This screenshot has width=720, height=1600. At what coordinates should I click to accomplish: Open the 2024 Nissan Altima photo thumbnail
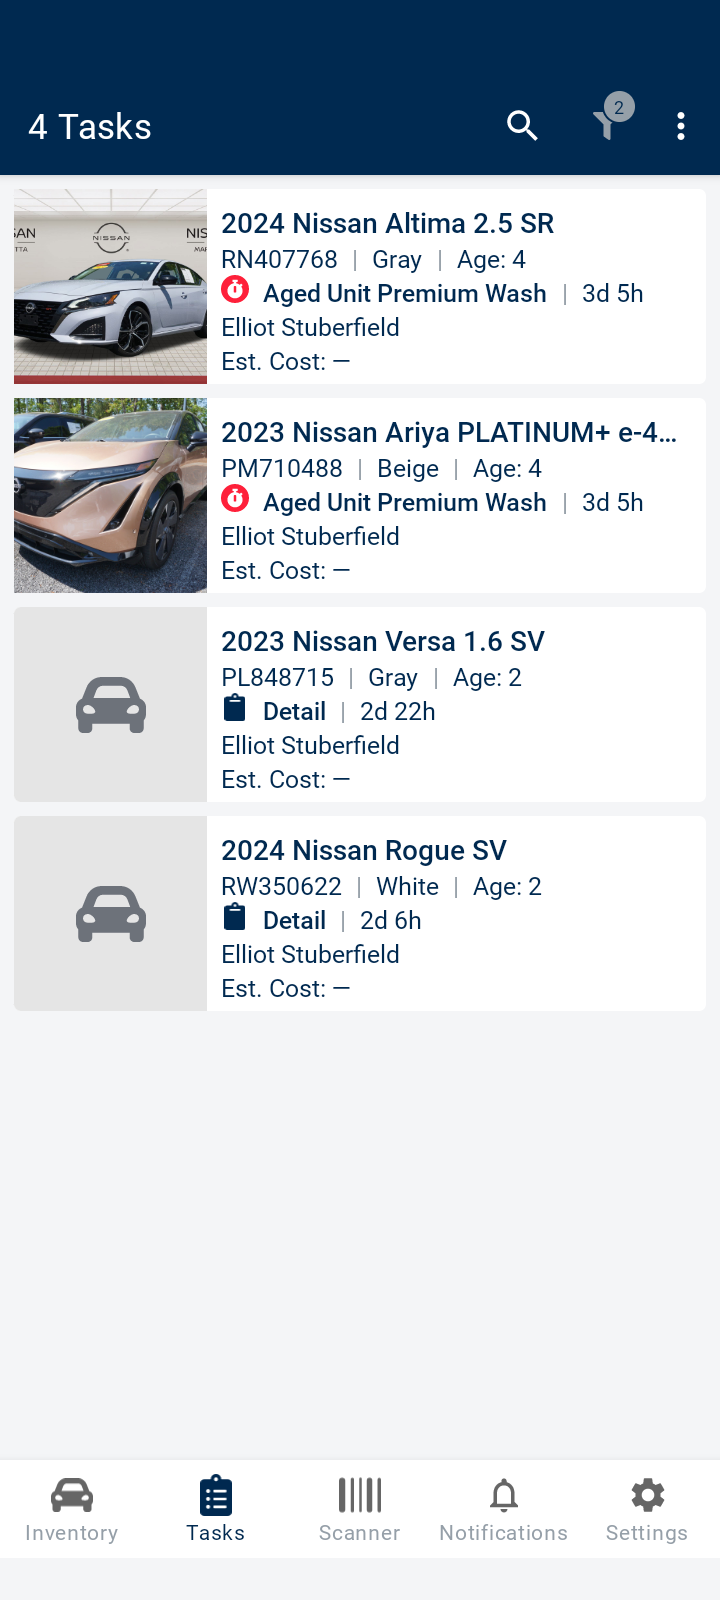(x=111, y=286)
